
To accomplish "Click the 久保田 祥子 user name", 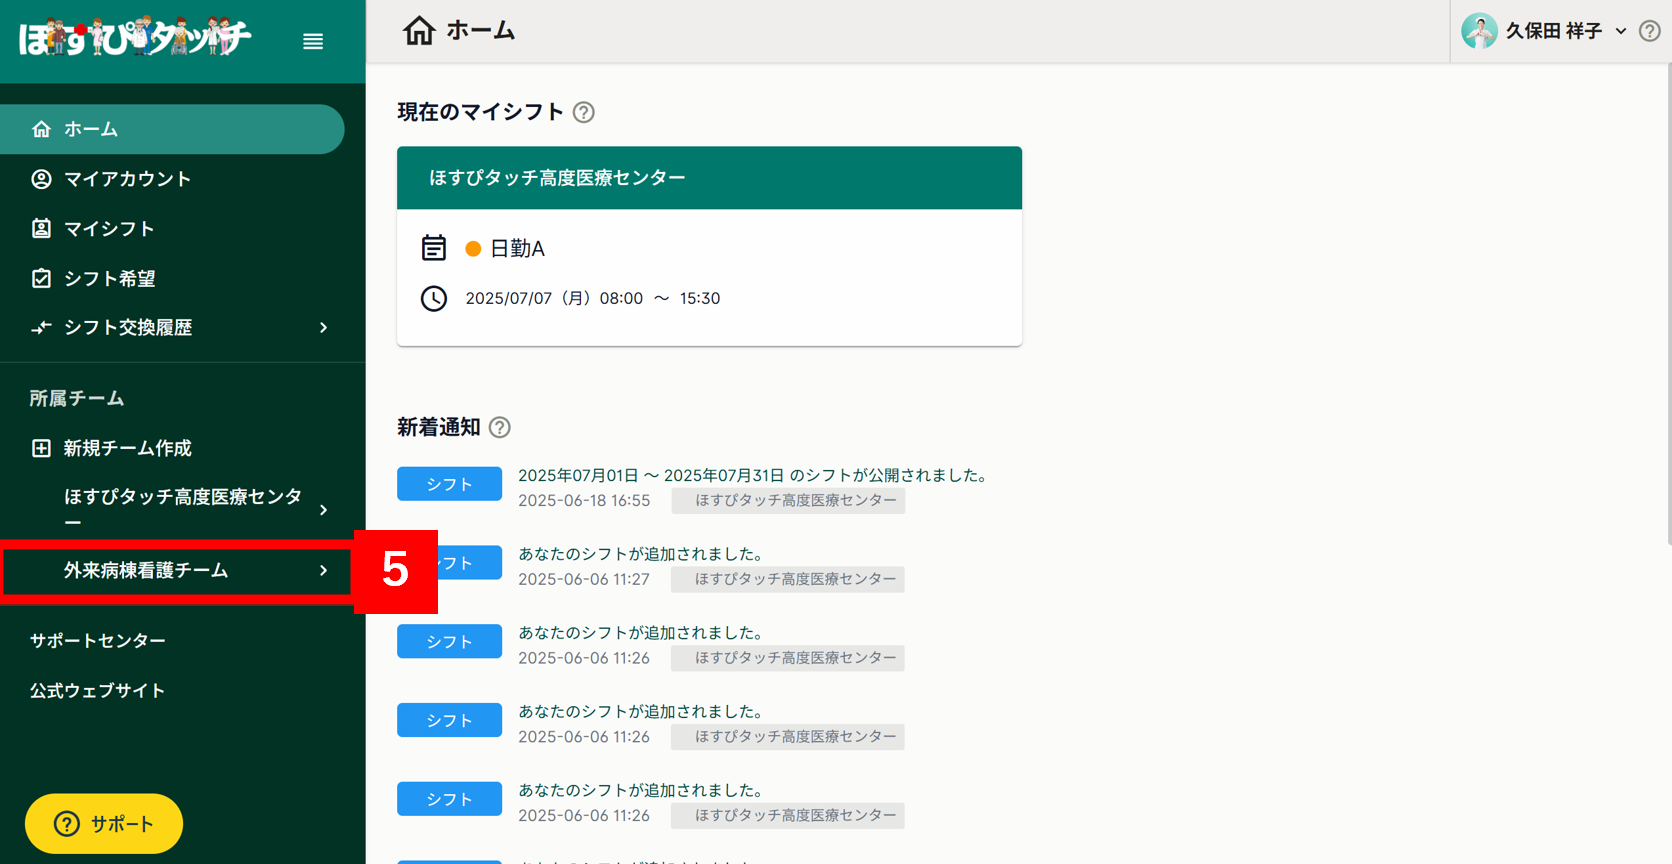I will pyautogui.click(x=1554, y=31).
